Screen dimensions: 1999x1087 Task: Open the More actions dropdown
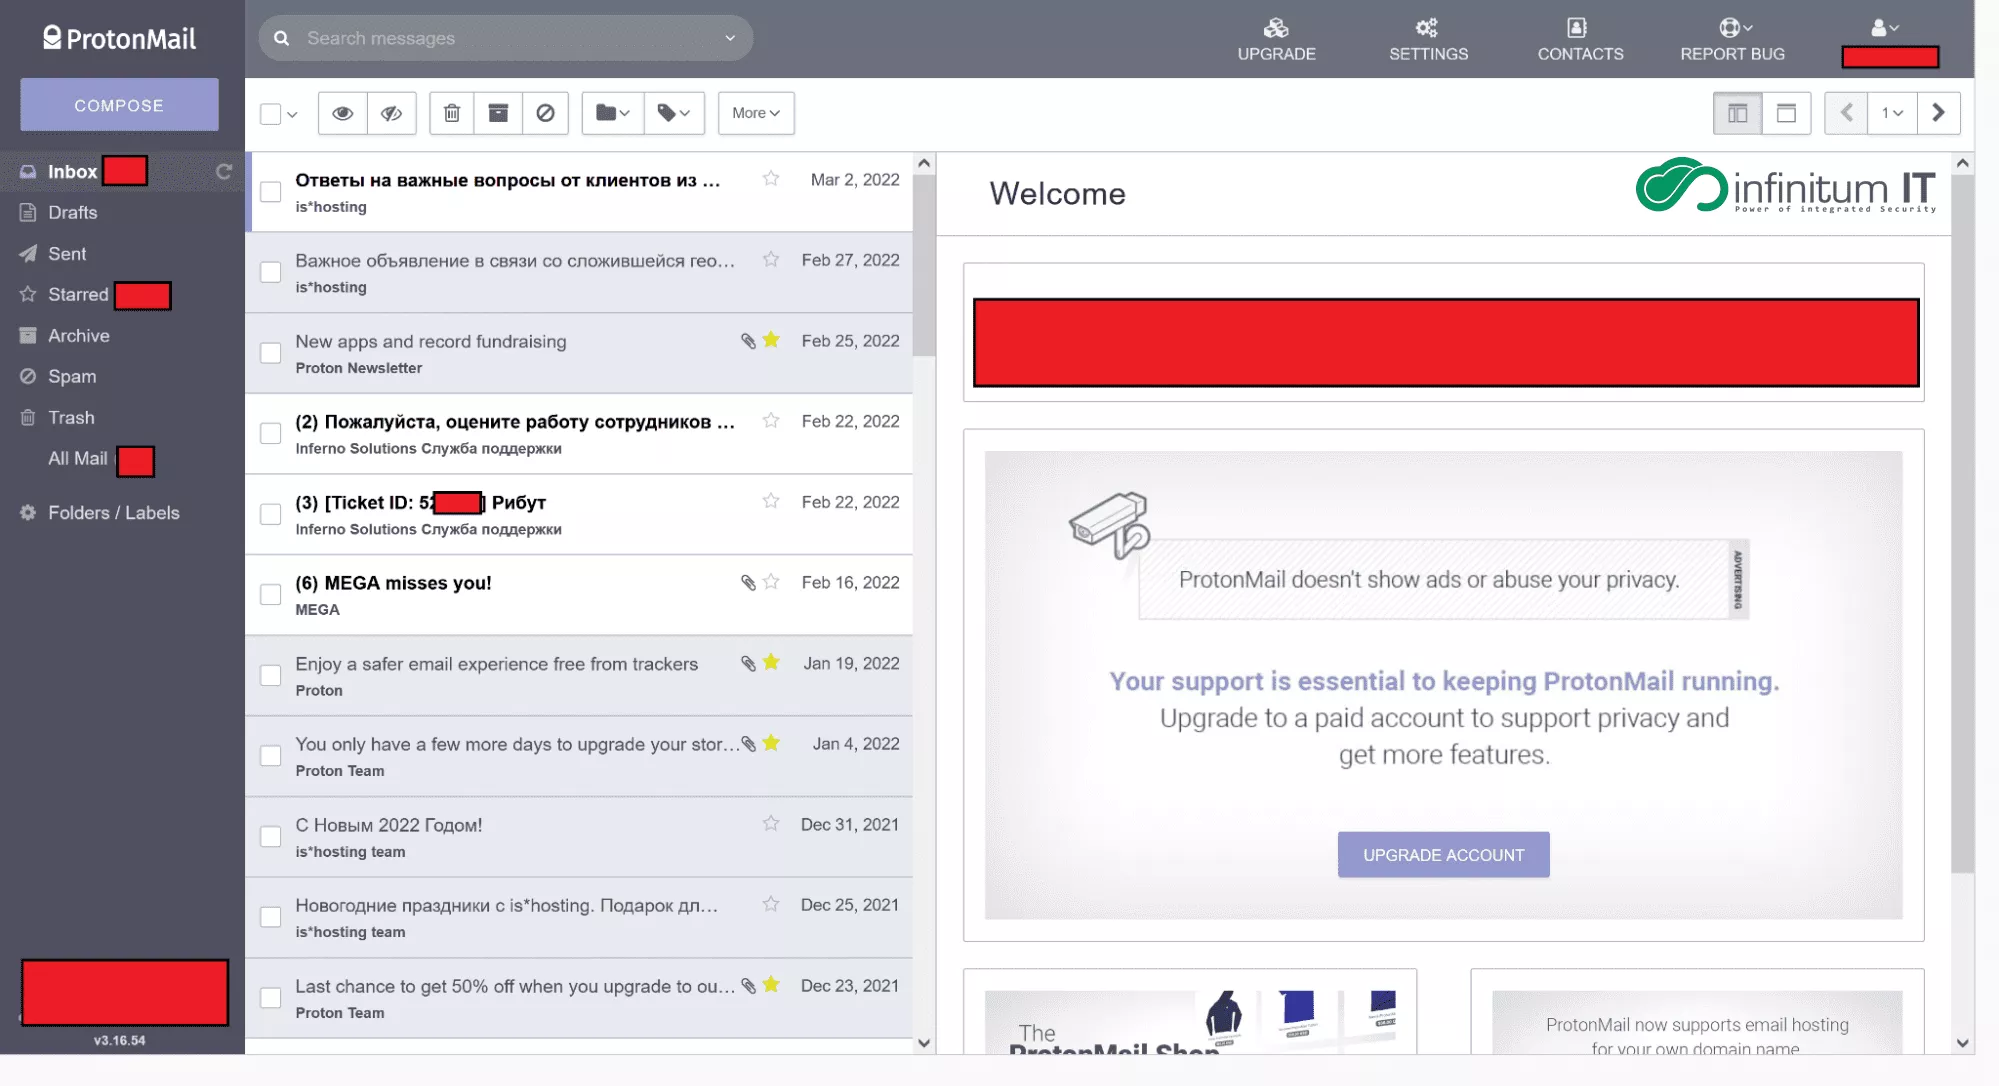click(756, 113)
